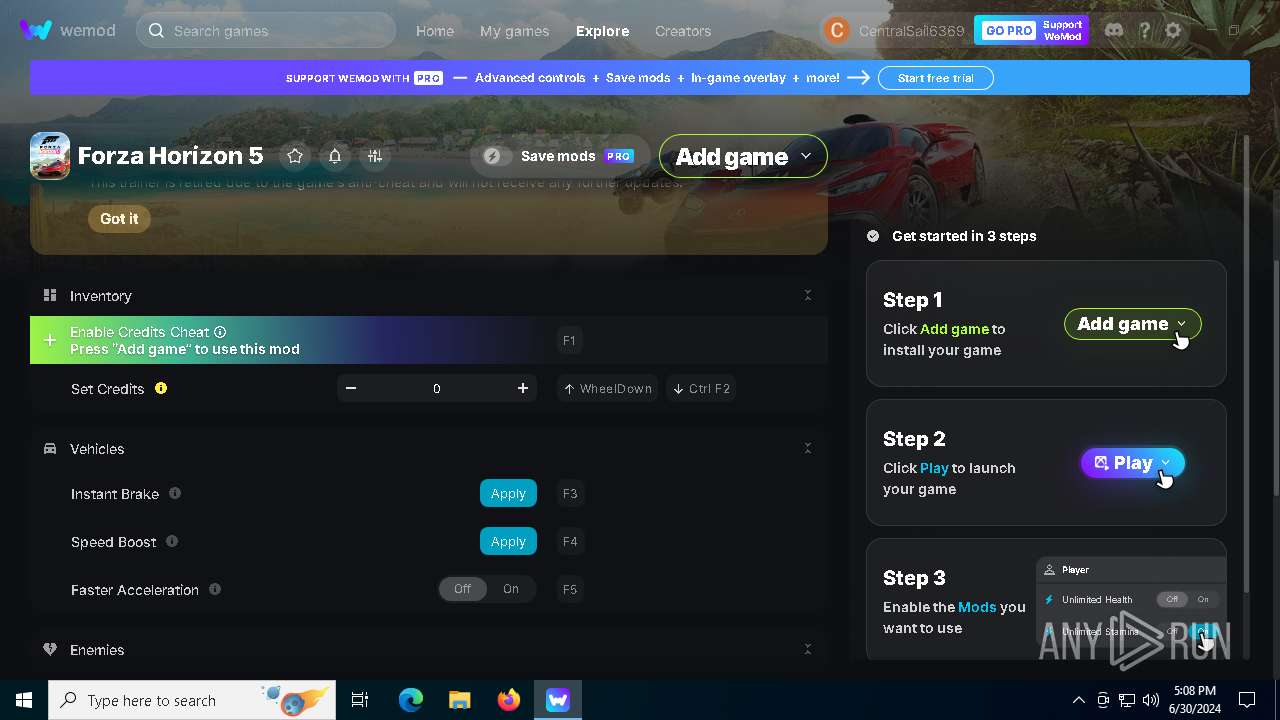
Task: Open the Creators tab
Action: coord(683,31)
